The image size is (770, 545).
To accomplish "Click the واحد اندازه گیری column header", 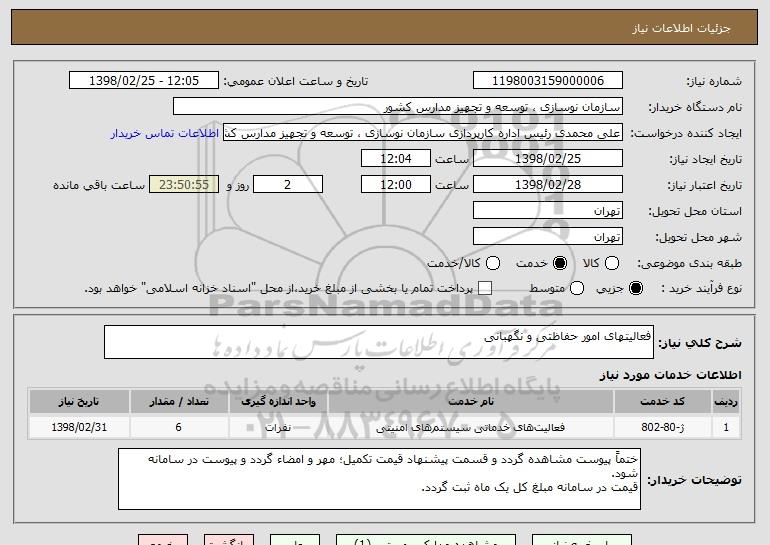I will pos(278,402).
